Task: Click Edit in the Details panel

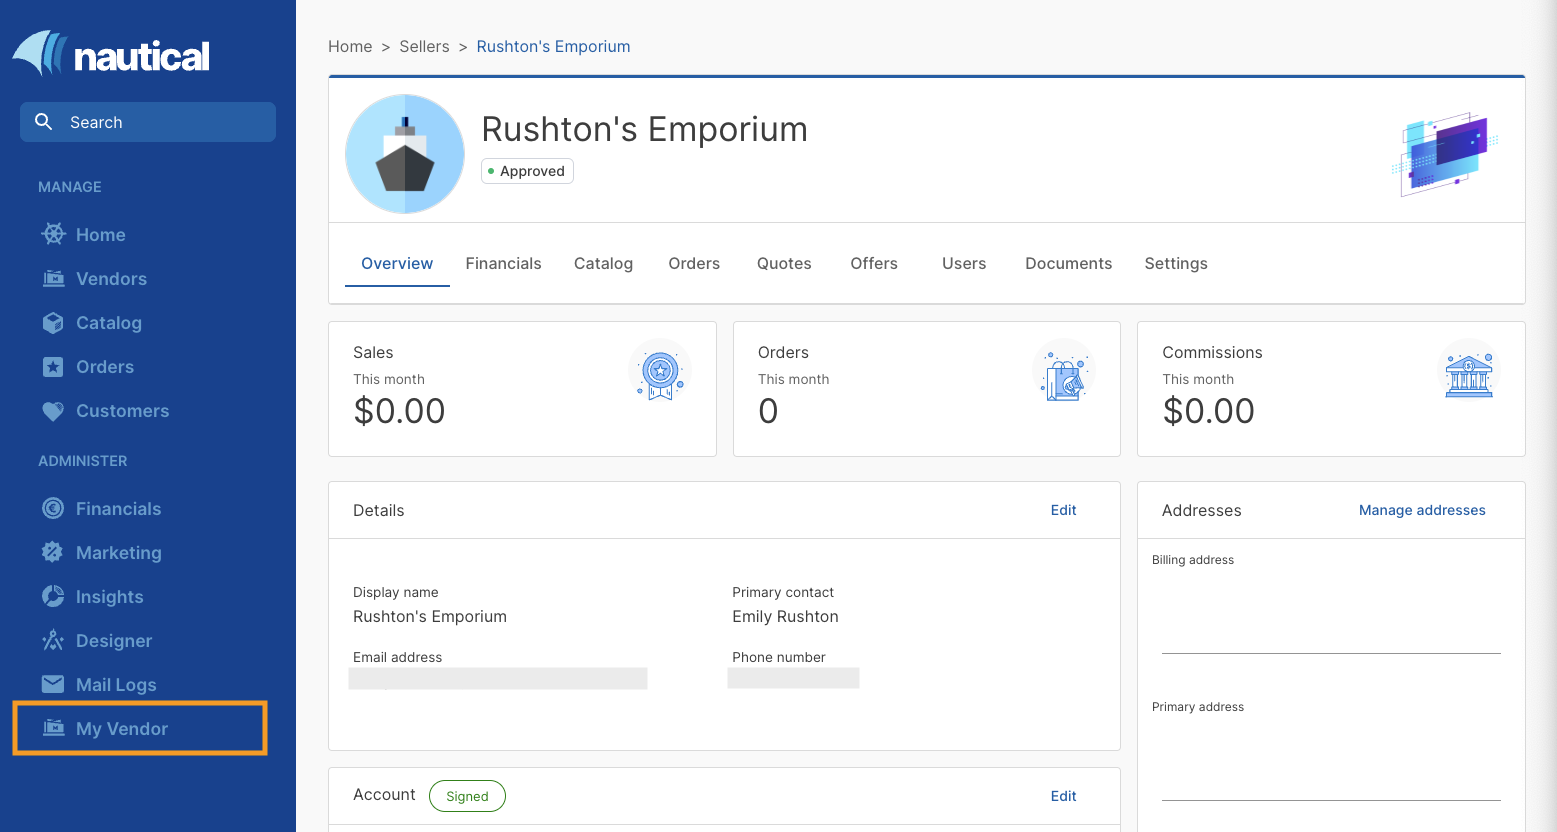Action: (x=1063, y=510)
